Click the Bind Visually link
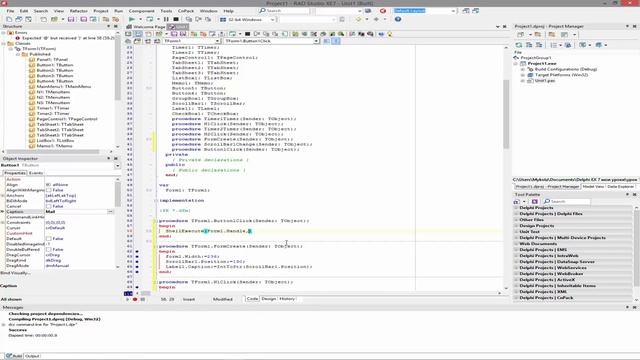 point(16,273)
